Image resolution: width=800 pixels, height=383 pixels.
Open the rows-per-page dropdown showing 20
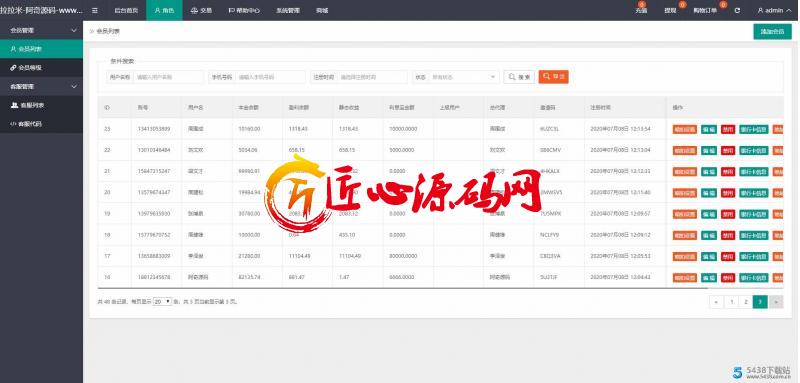point(163,302)
